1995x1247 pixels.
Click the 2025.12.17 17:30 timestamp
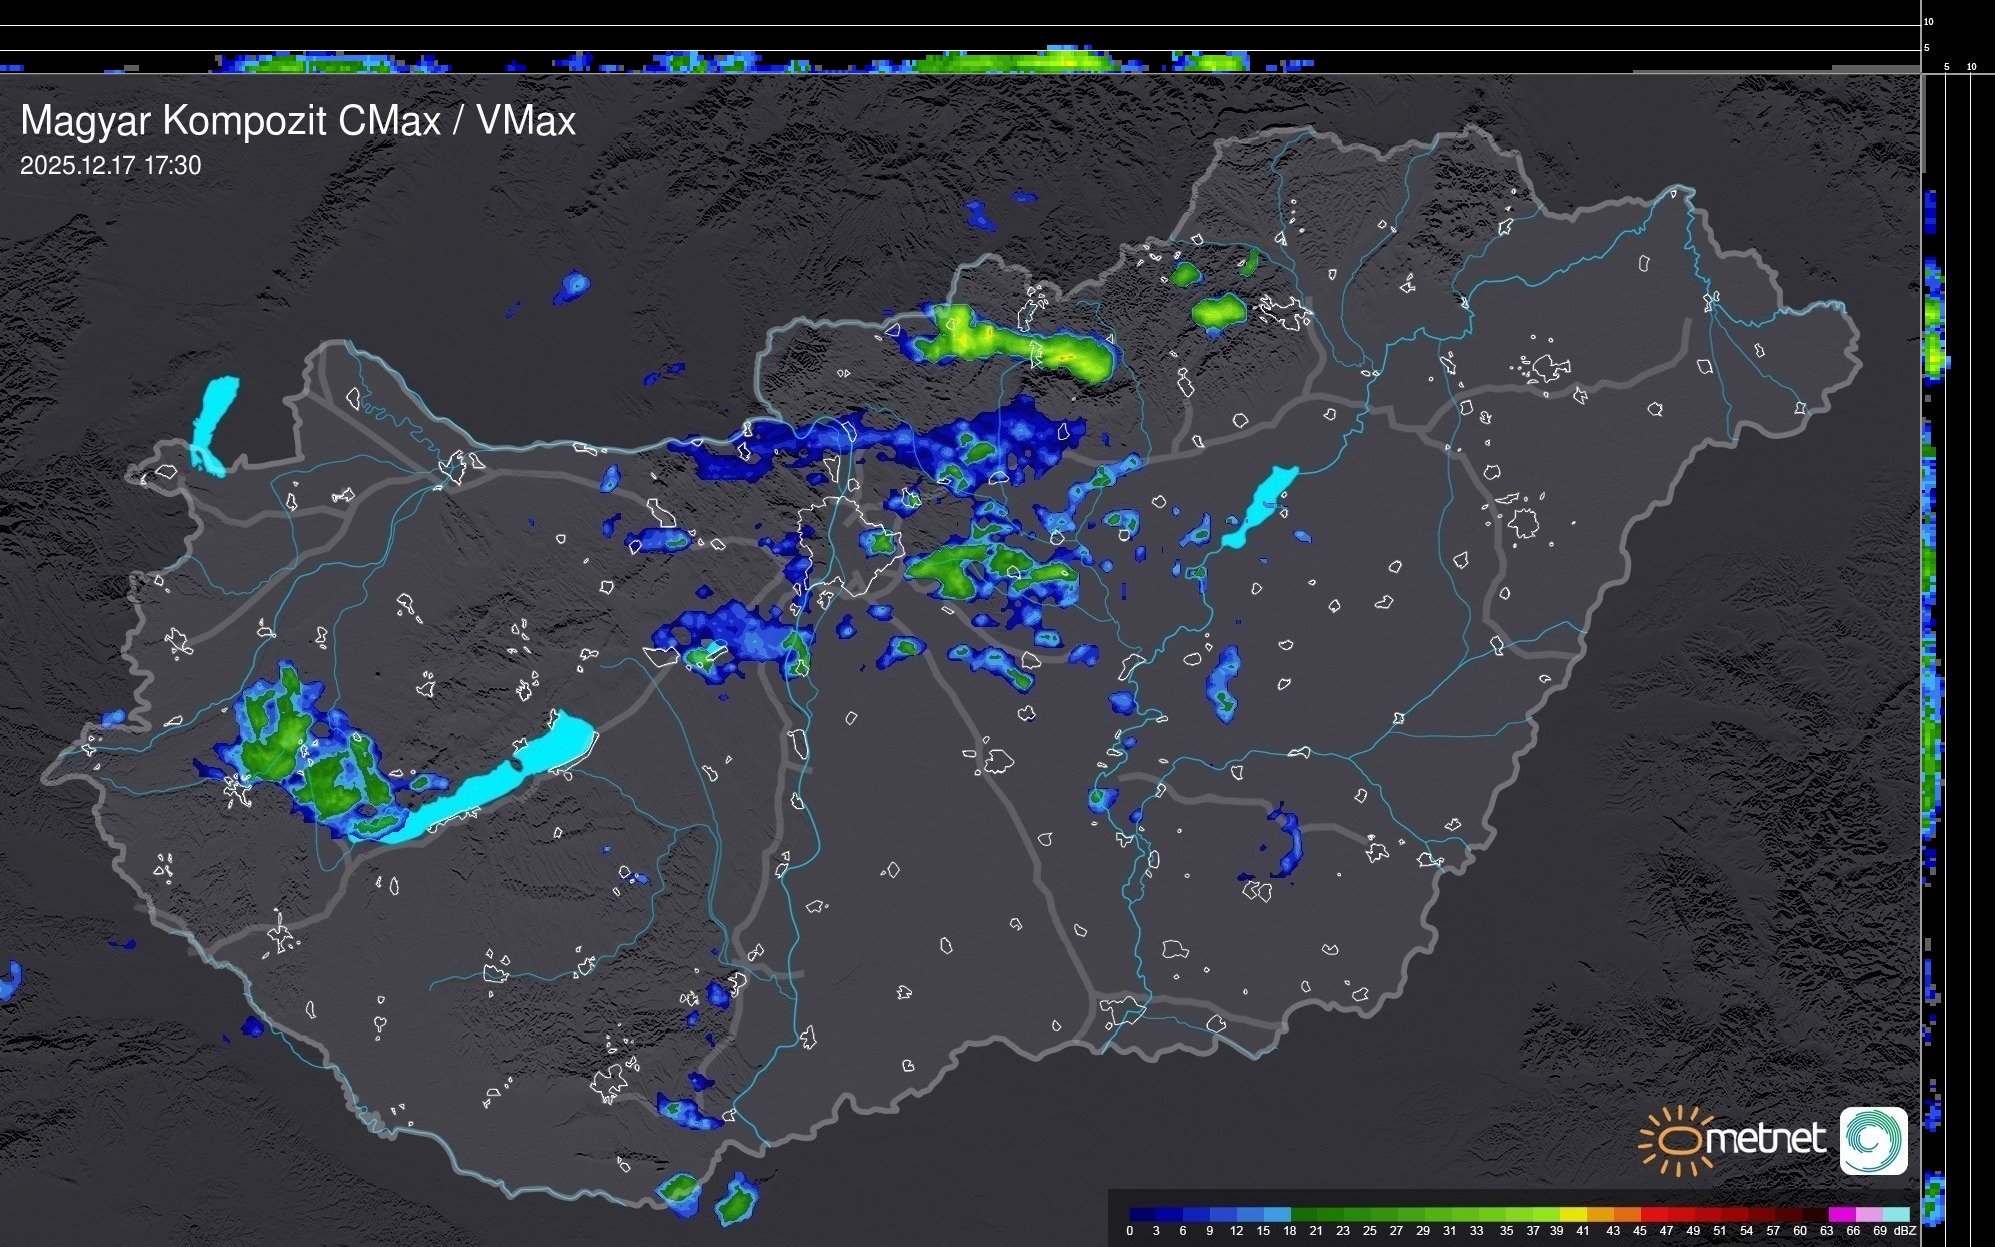pos(110,165)
